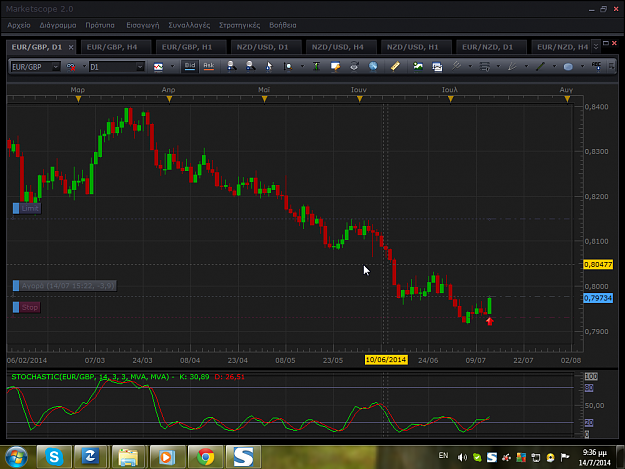This screenshot has height=469, width=625.
Task: Click the 0,79734 current price label
Action: click(x=598, y=298)
